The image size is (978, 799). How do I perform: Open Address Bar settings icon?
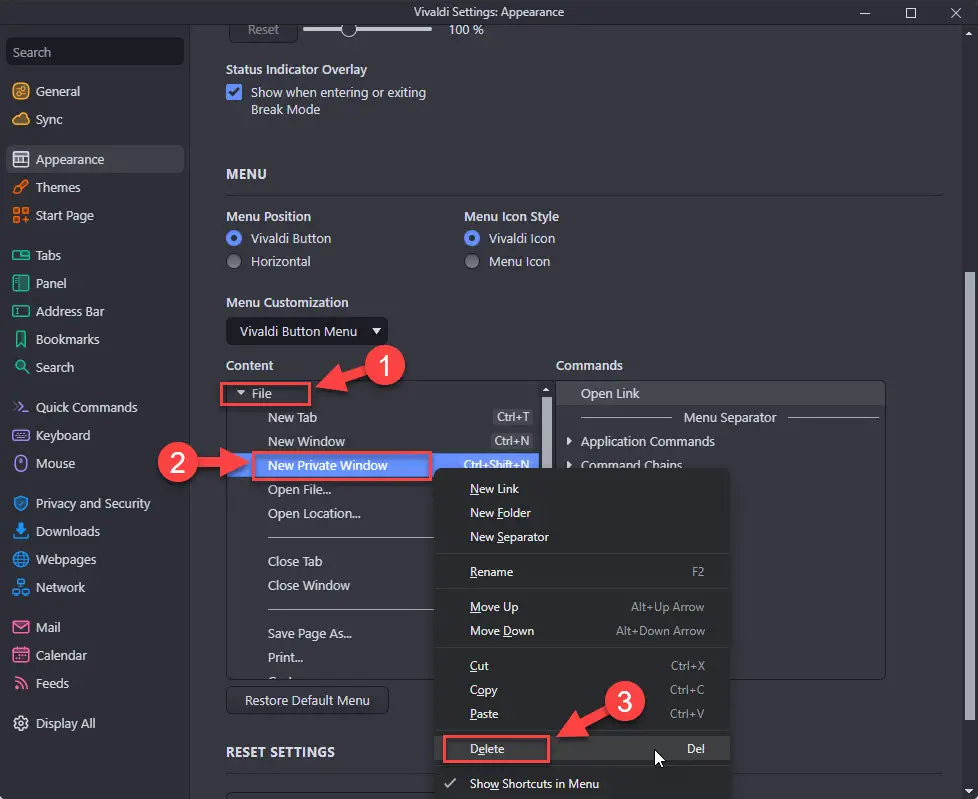21,311
